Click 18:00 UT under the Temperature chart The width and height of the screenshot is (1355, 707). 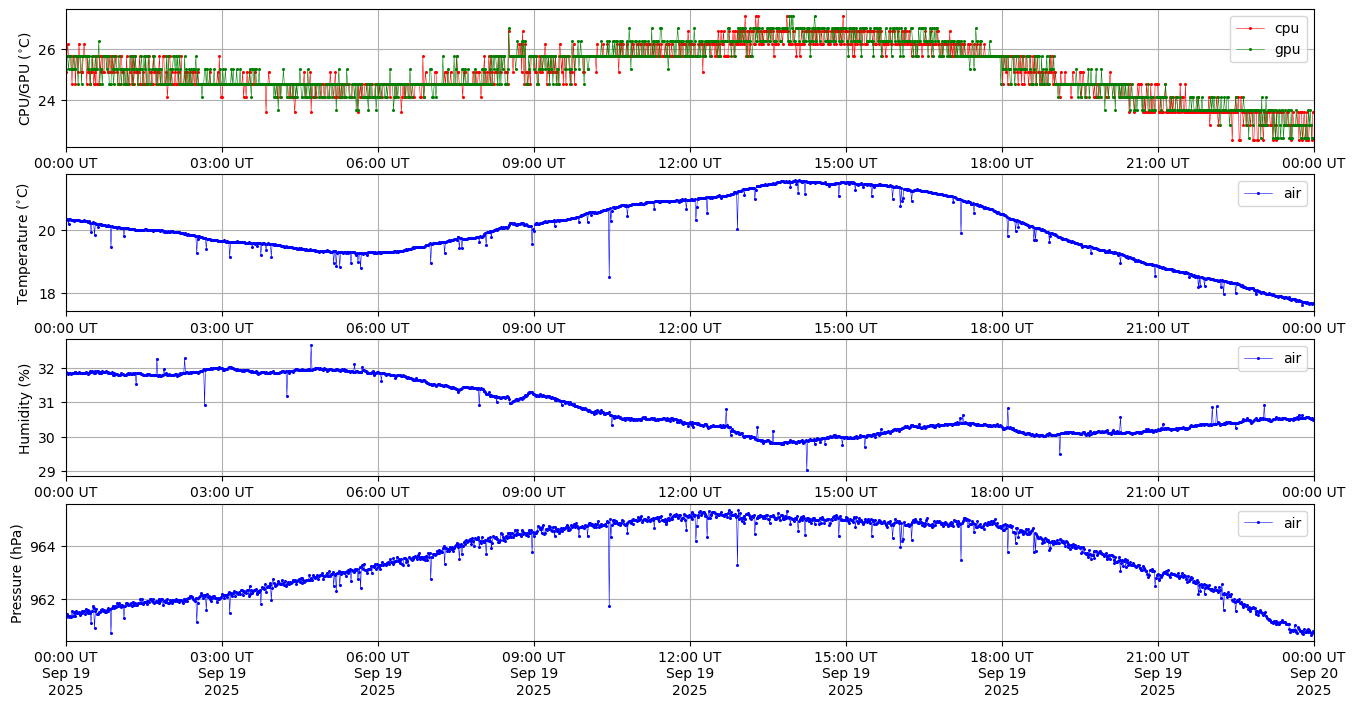1002,328
